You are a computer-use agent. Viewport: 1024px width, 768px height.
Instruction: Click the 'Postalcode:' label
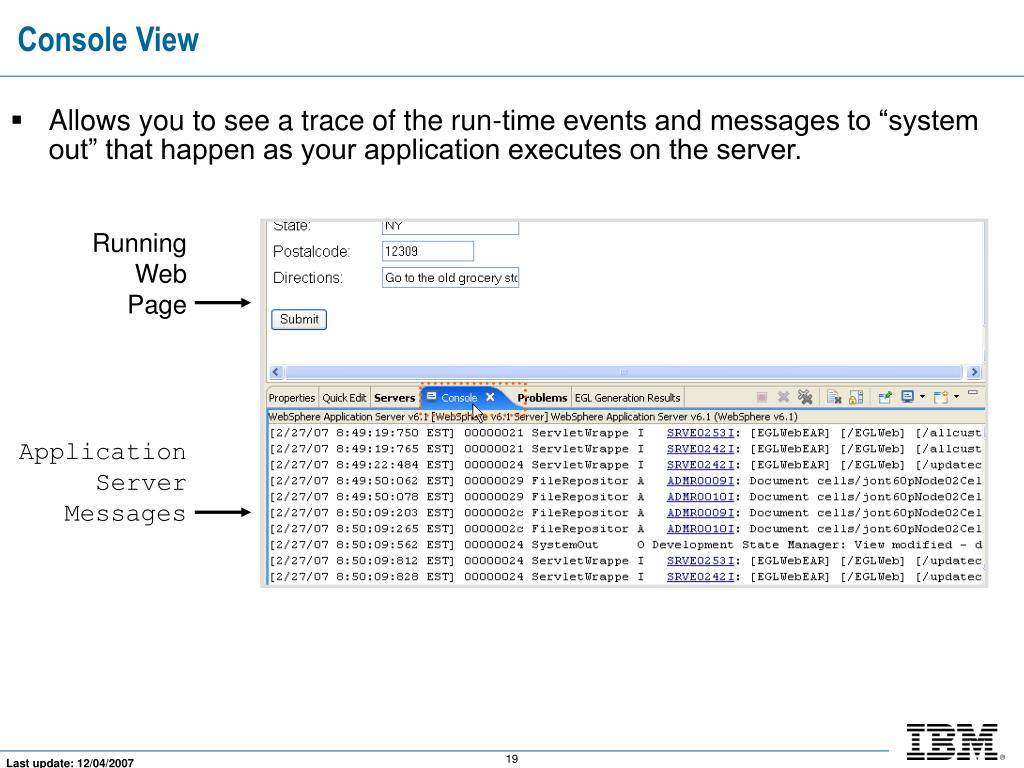pos(312,251)
